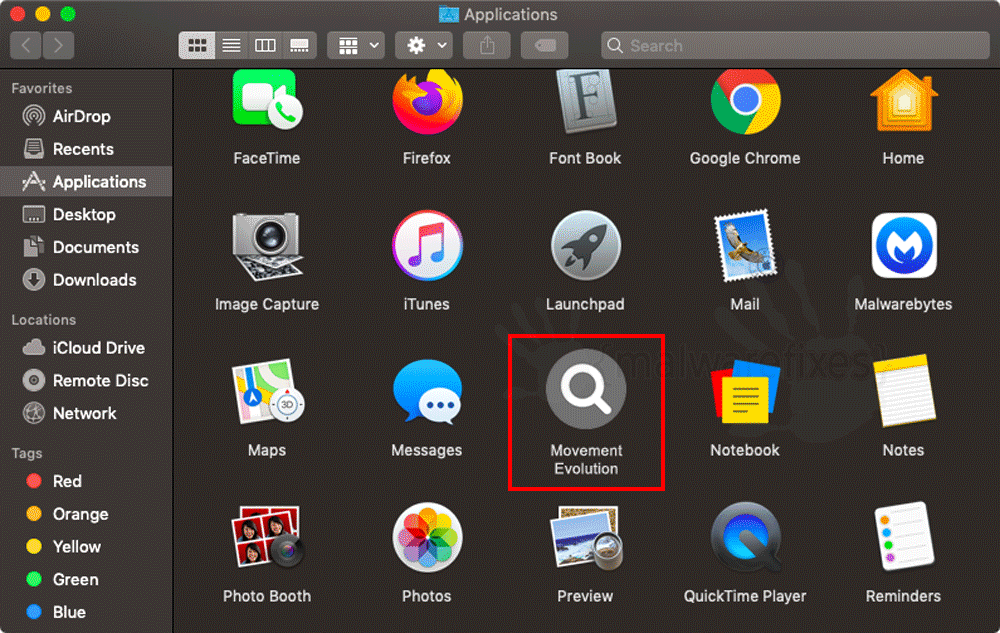Open AirDrop in the sidebar
This screenshot has height=633, width=1000.
point(86,116)
